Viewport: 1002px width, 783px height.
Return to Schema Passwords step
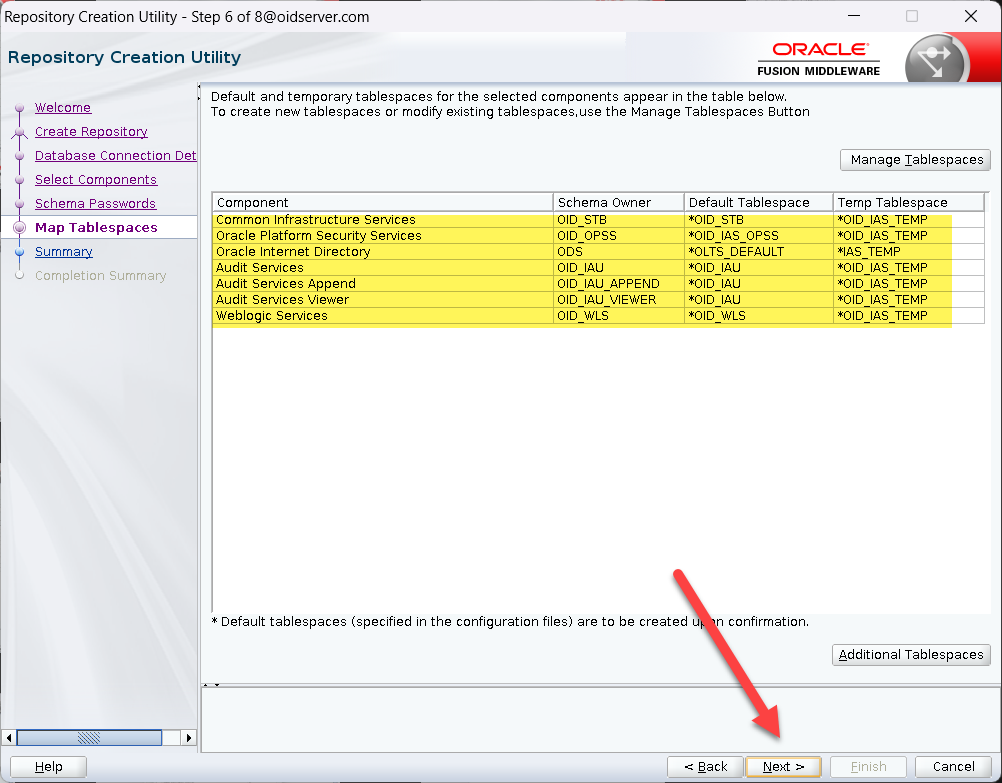click(95, 204)
